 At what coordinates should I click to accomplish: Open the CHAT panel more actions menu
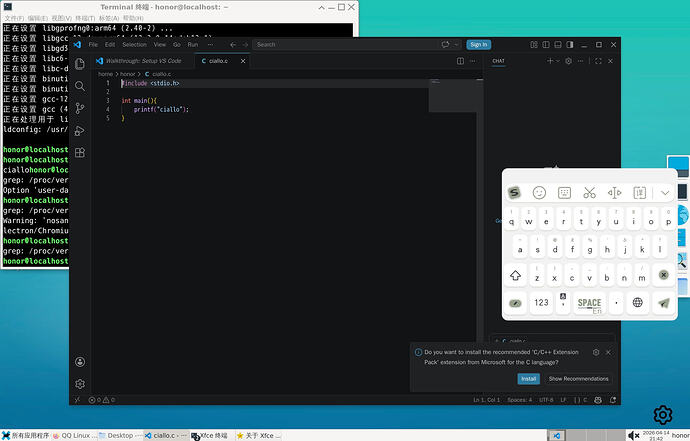581,61
